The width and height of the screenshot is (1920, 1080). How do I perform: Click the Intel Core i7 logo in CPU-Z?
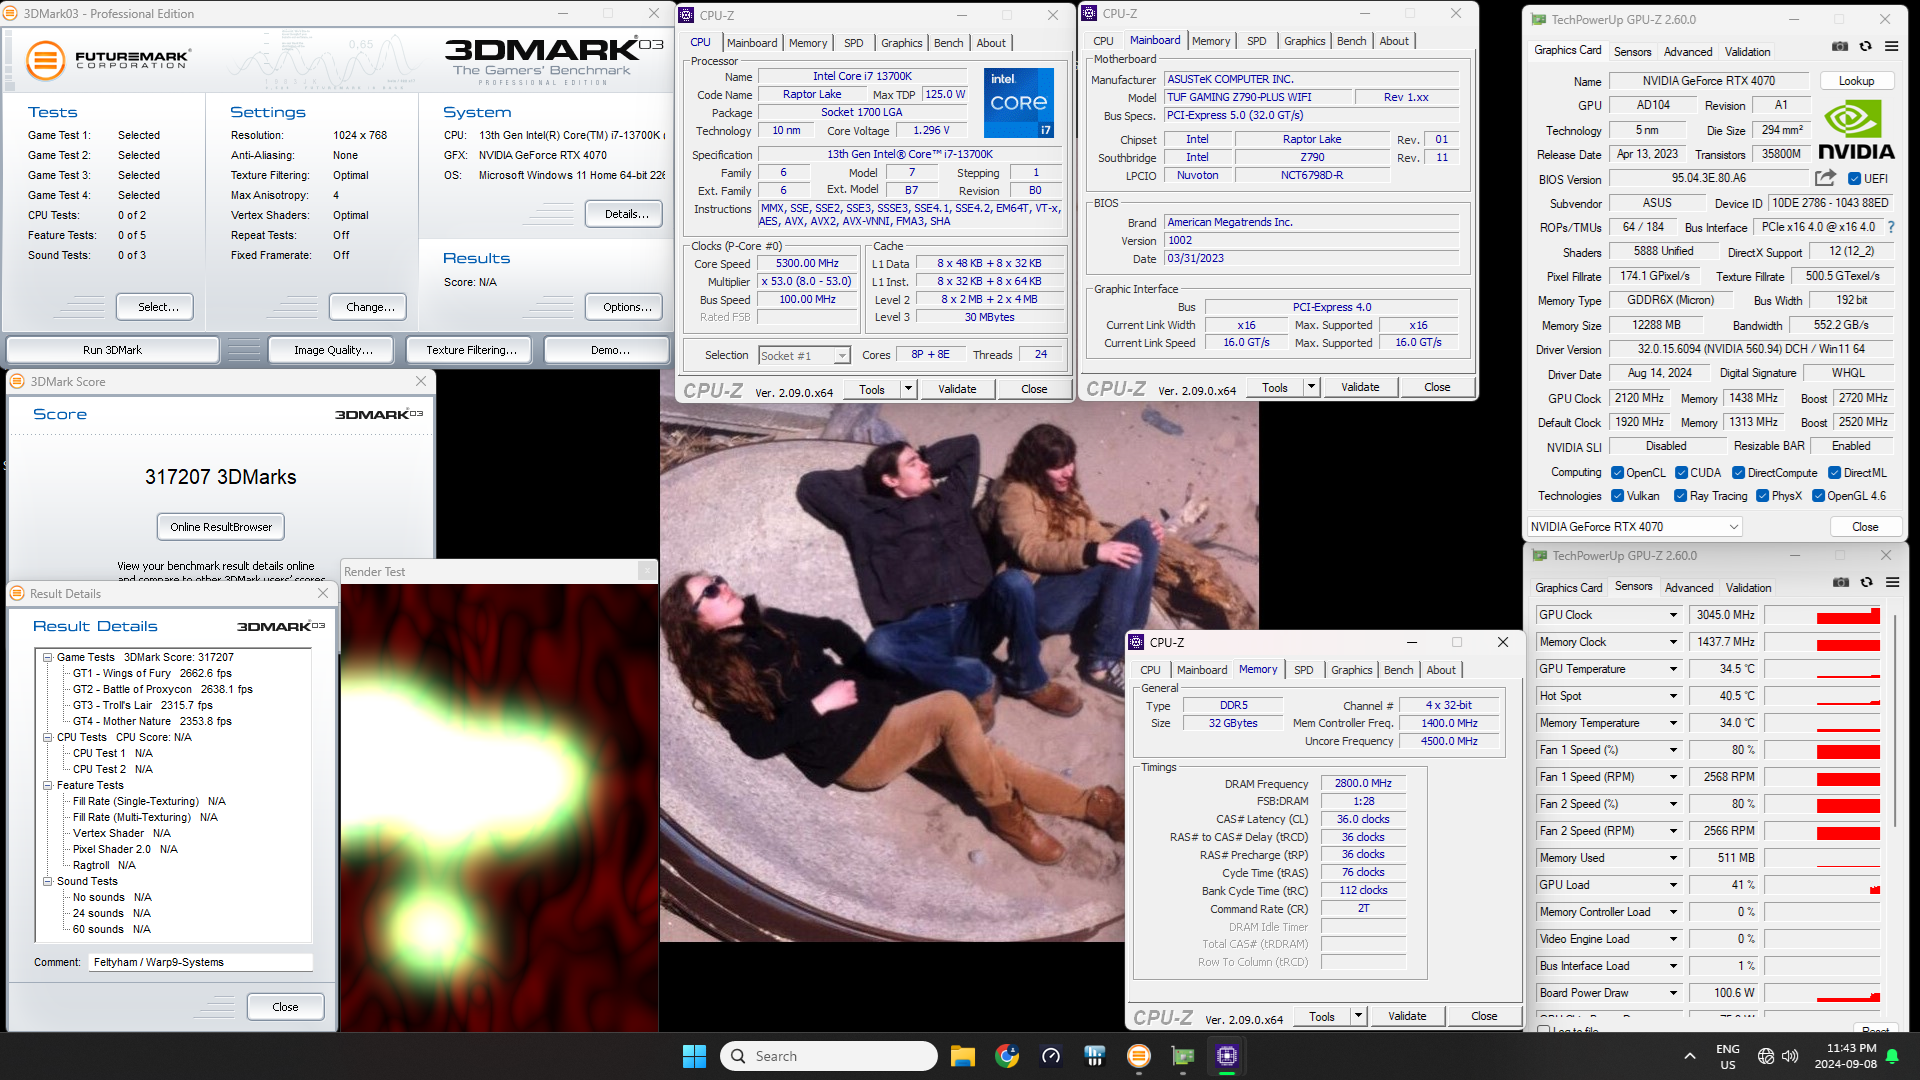pyautogui.click(x=1019, y=103)
